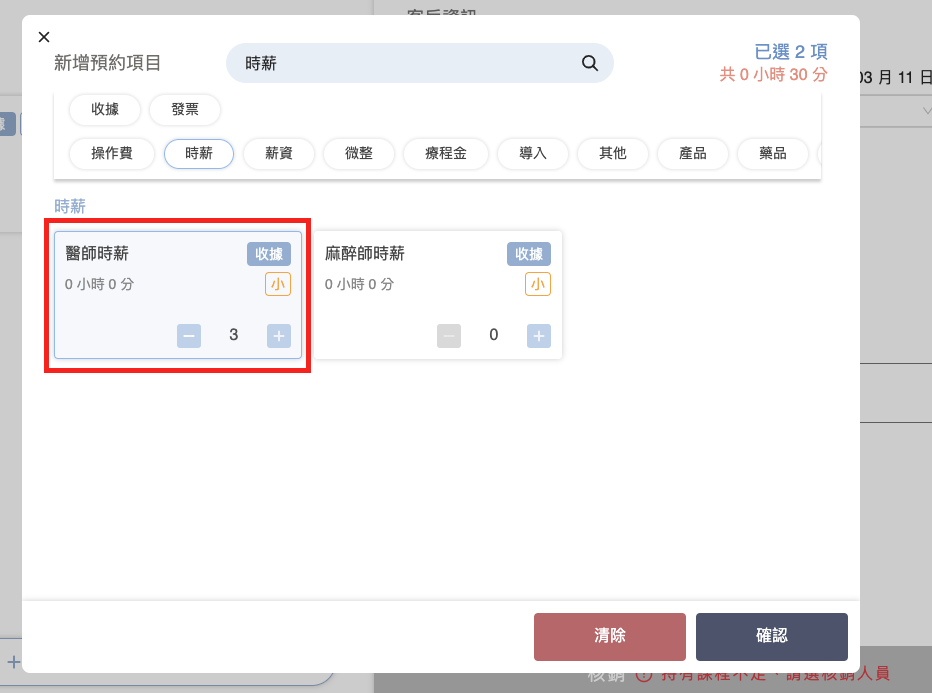932x693 pixels.
Task: Decrease 醫師時薪 quantity with minus button
Action: (189, 335)
